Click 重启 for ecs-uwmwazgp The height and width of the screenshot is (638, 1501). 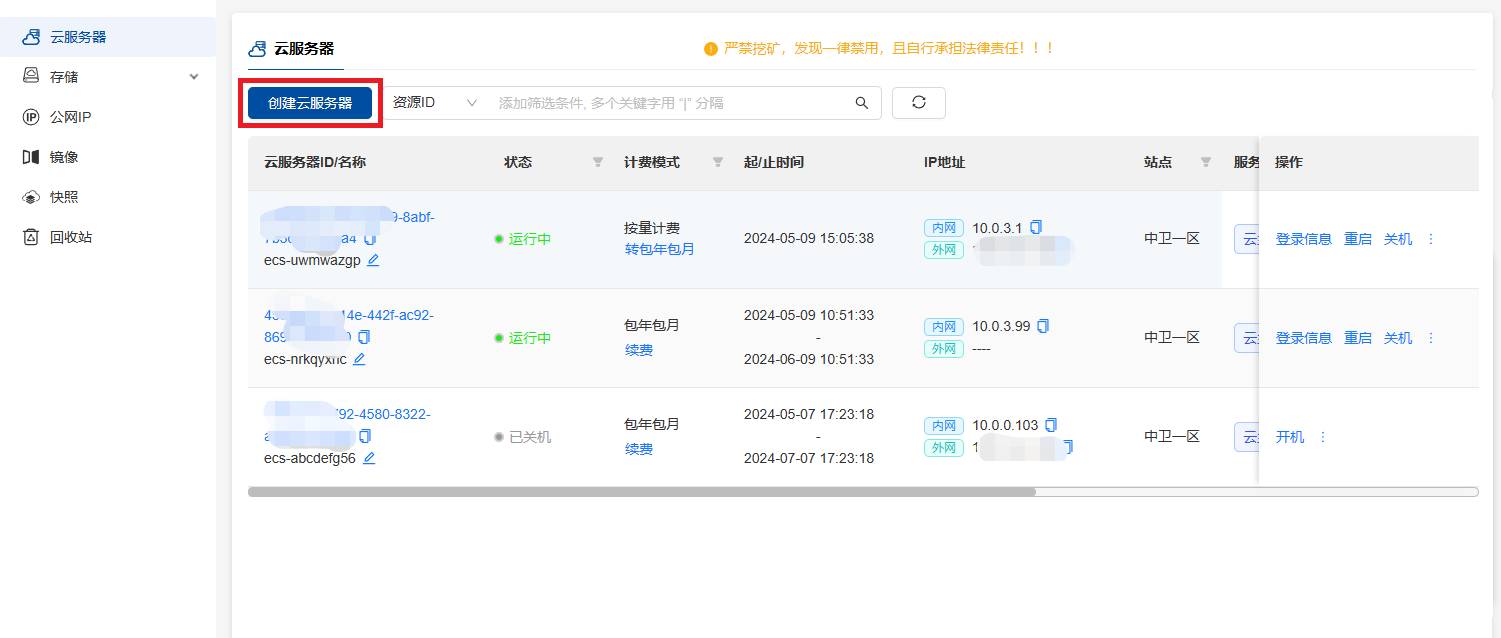(1358, 240)
